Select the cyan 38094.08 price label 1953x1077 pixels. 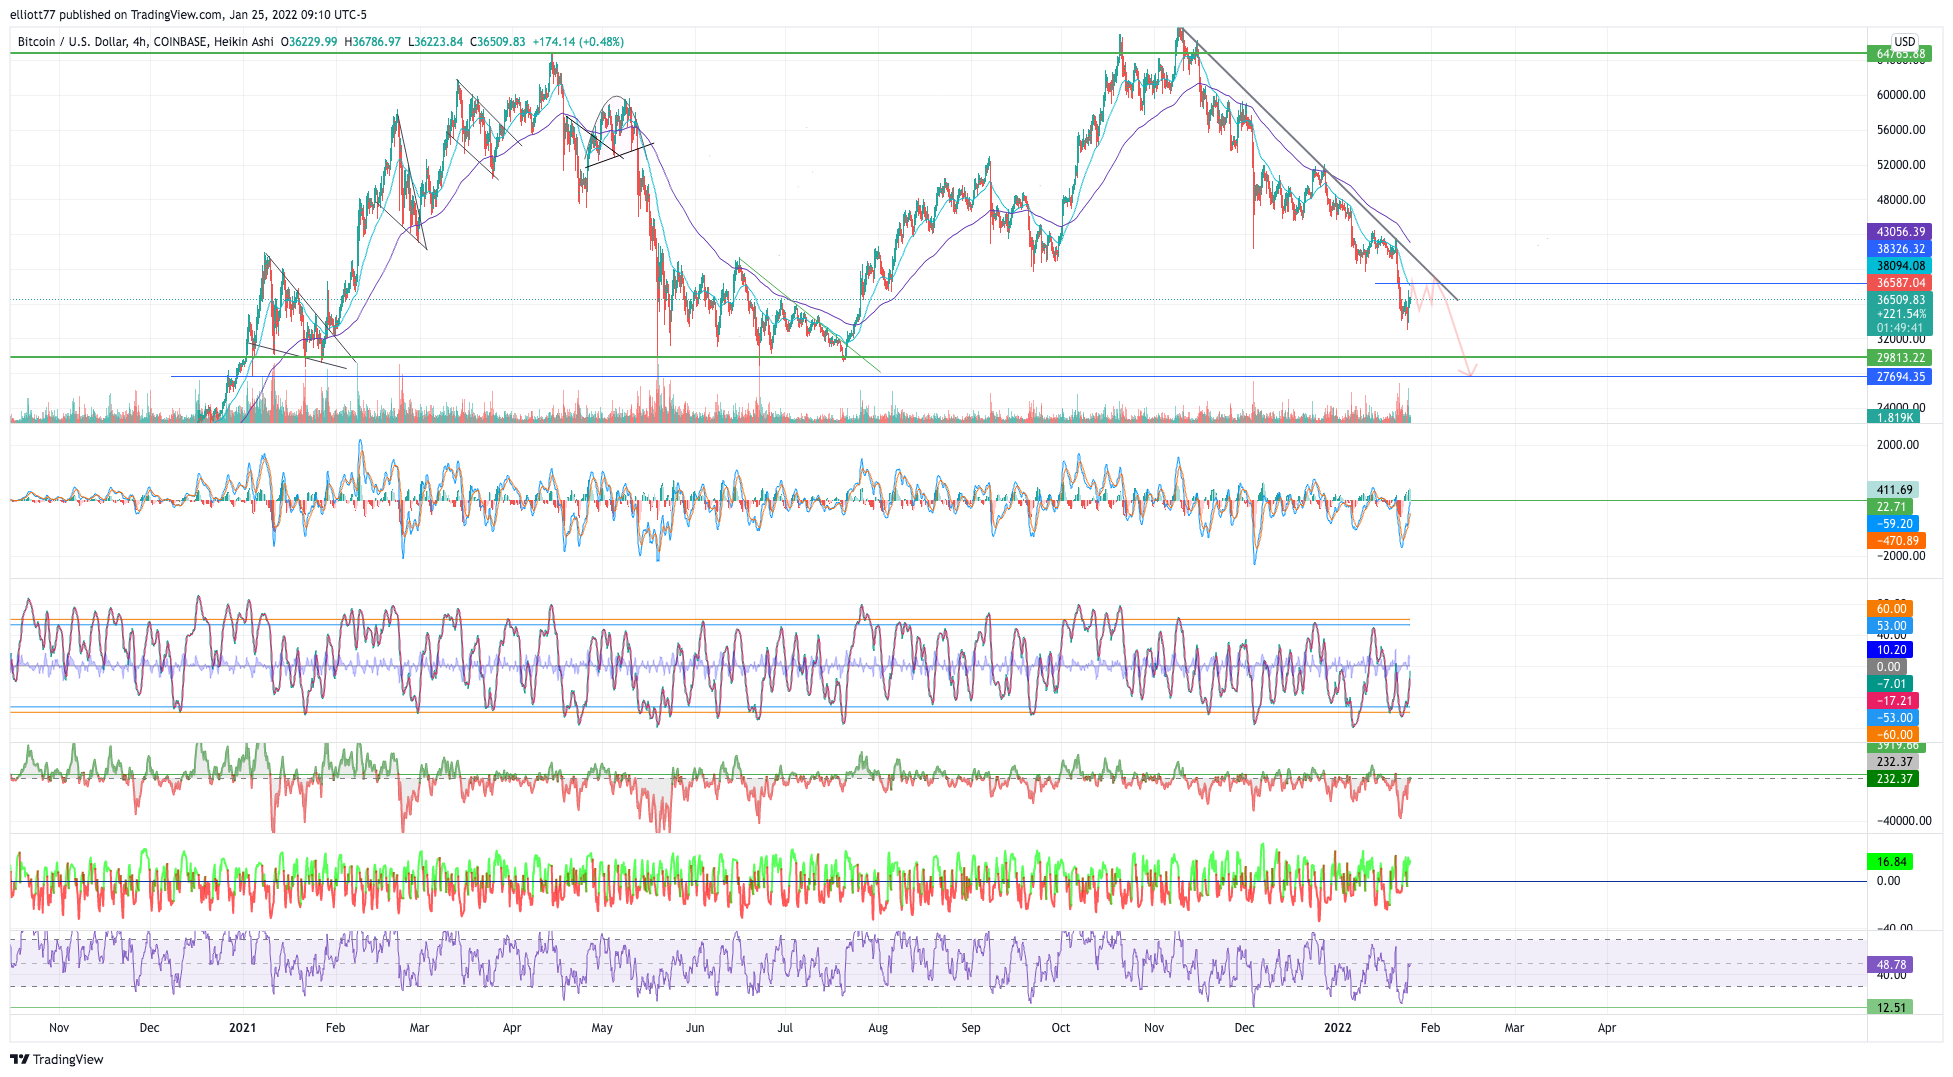[1899, 266]
